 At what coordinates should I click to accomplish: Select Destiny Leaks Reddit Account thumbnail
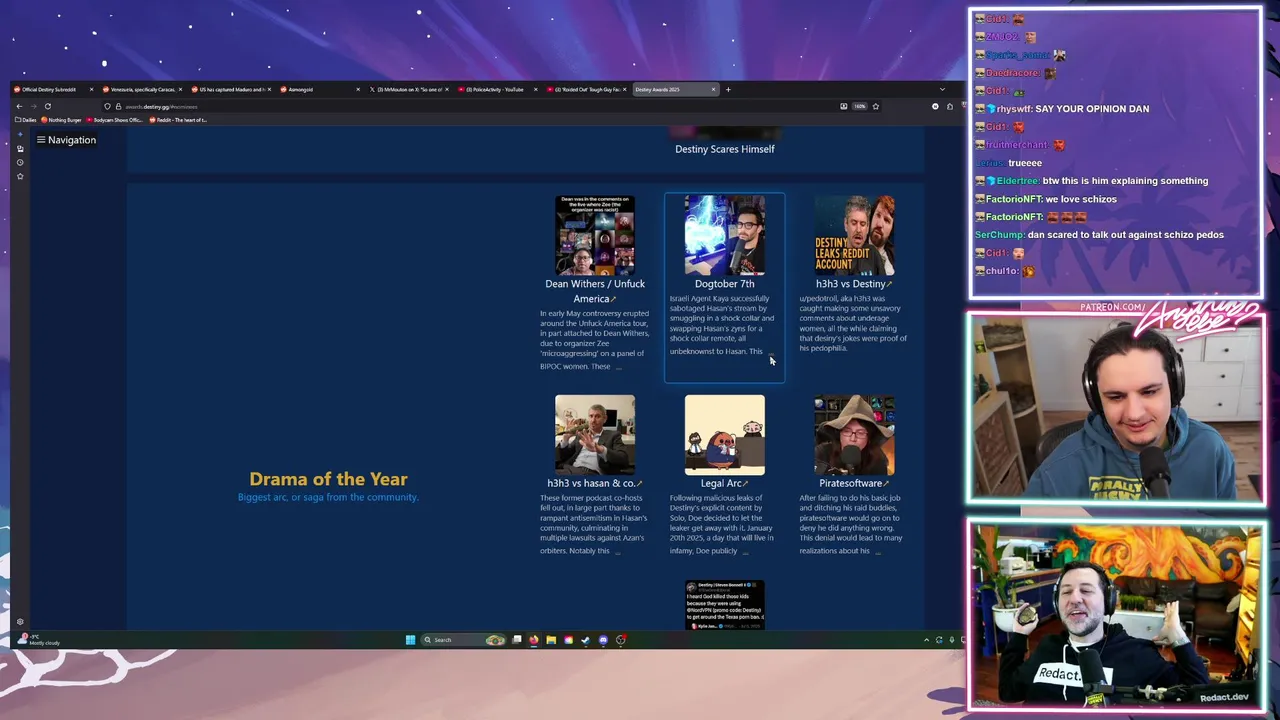click(854, 235)
